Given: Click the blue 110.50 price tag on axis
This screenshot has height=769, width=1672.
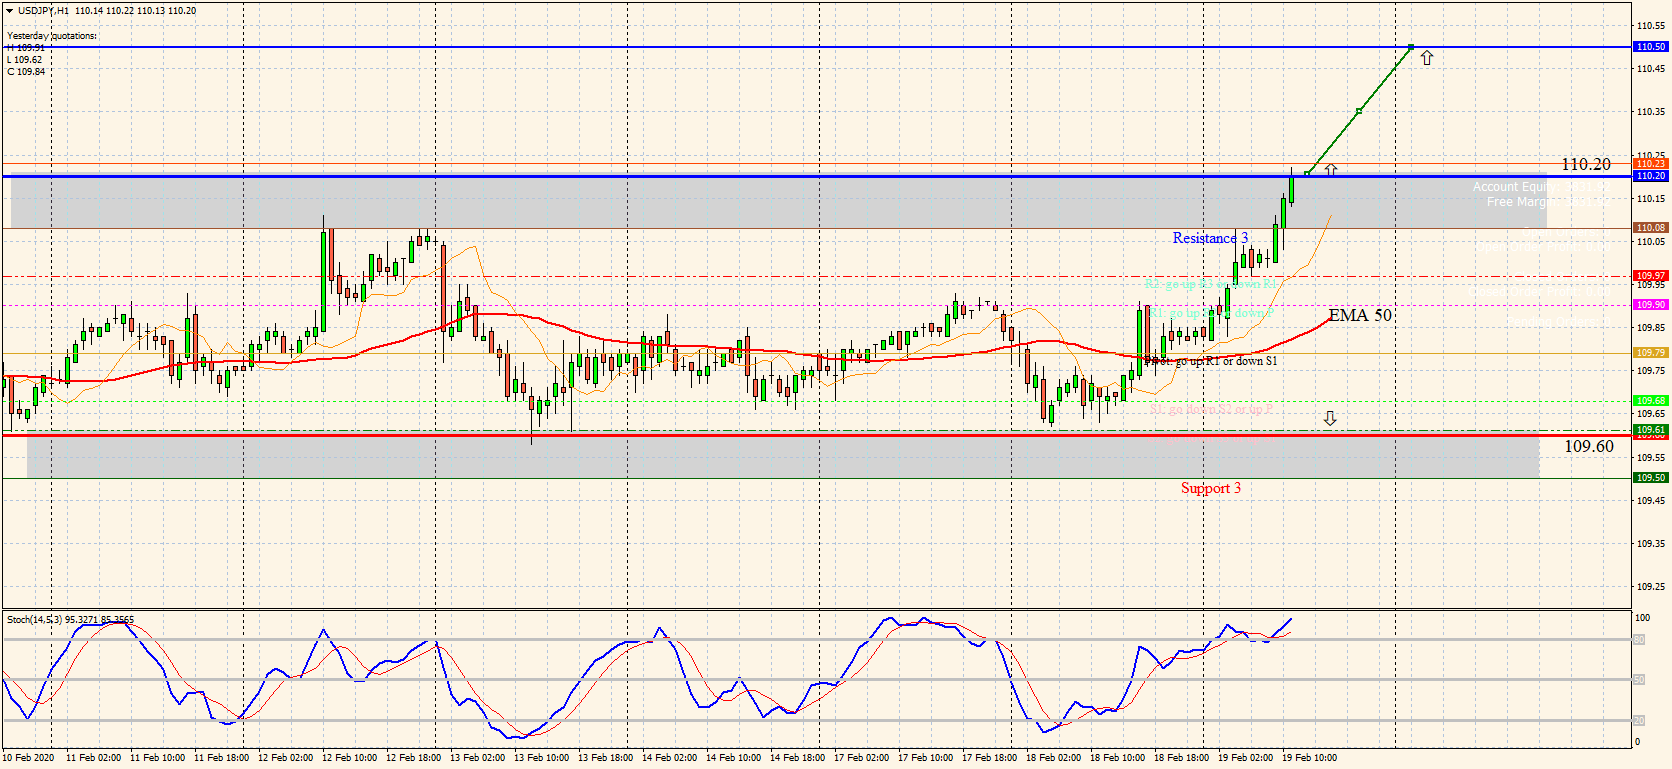Looking at the screenshot, I should point(1650,47).
